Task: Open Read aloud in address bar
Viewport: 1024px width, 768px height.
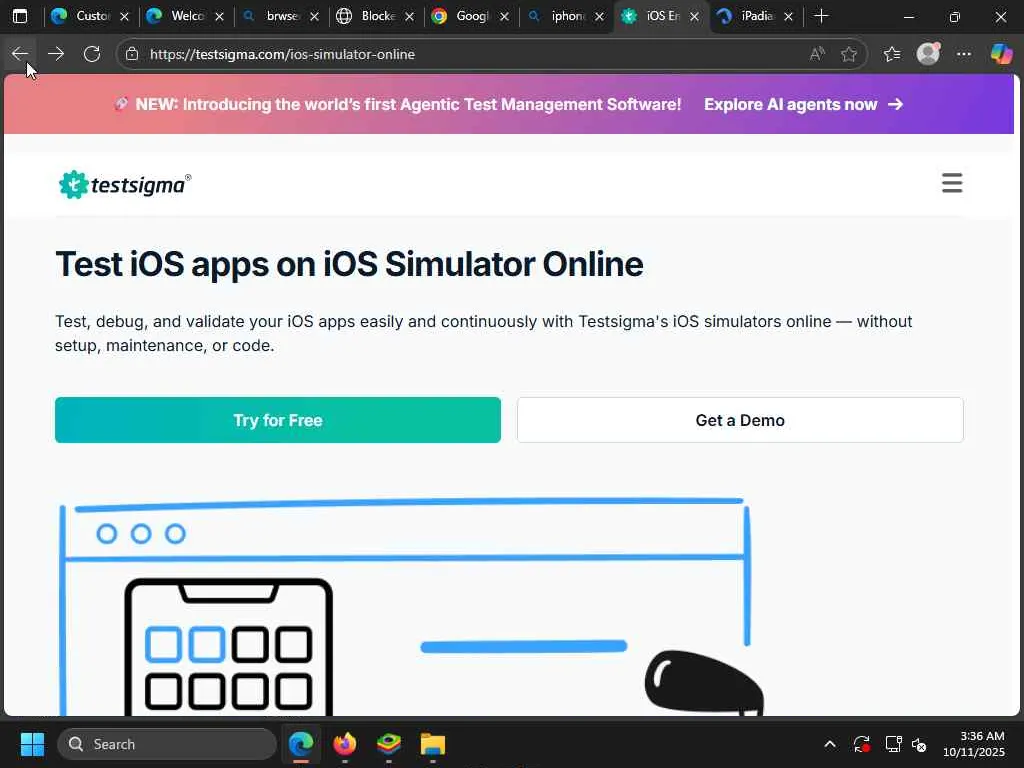Action: coord(817,54)
